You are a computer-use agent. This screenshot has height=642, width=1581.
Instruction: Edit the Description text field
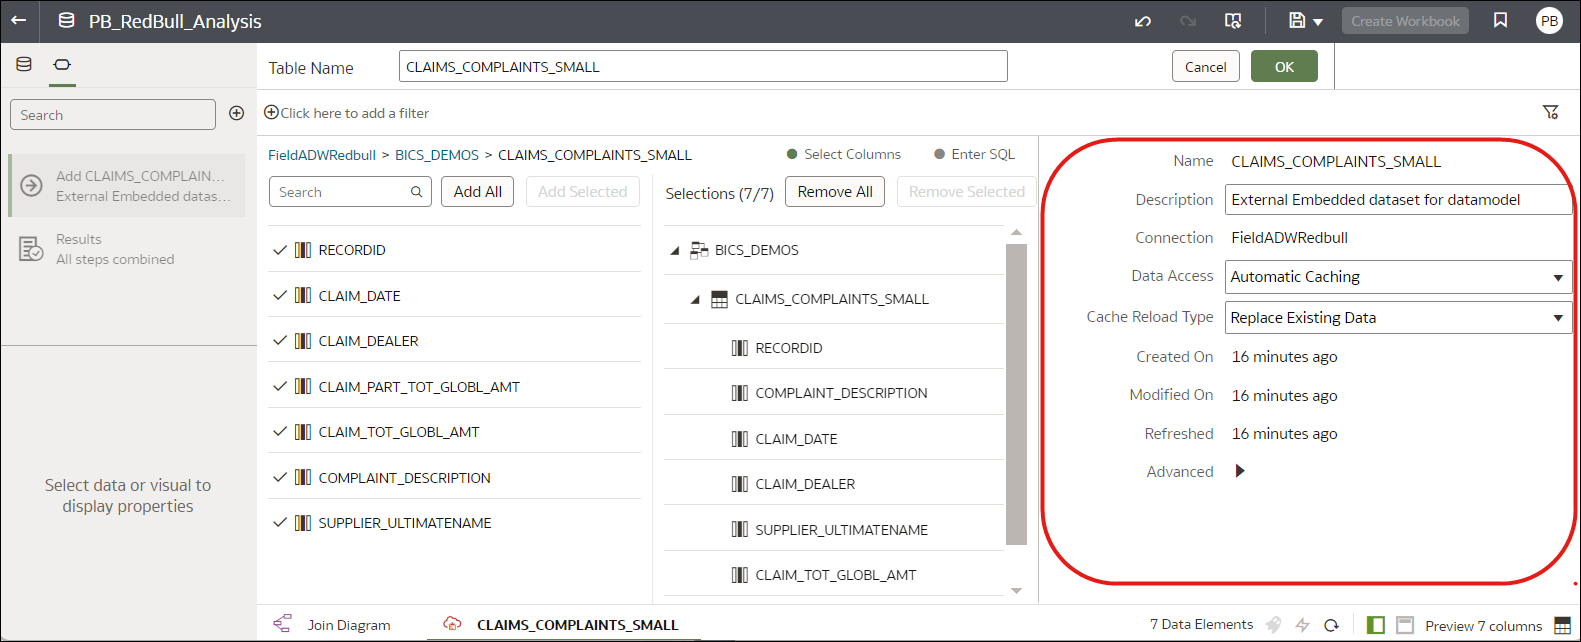(x=1398, y=199)
